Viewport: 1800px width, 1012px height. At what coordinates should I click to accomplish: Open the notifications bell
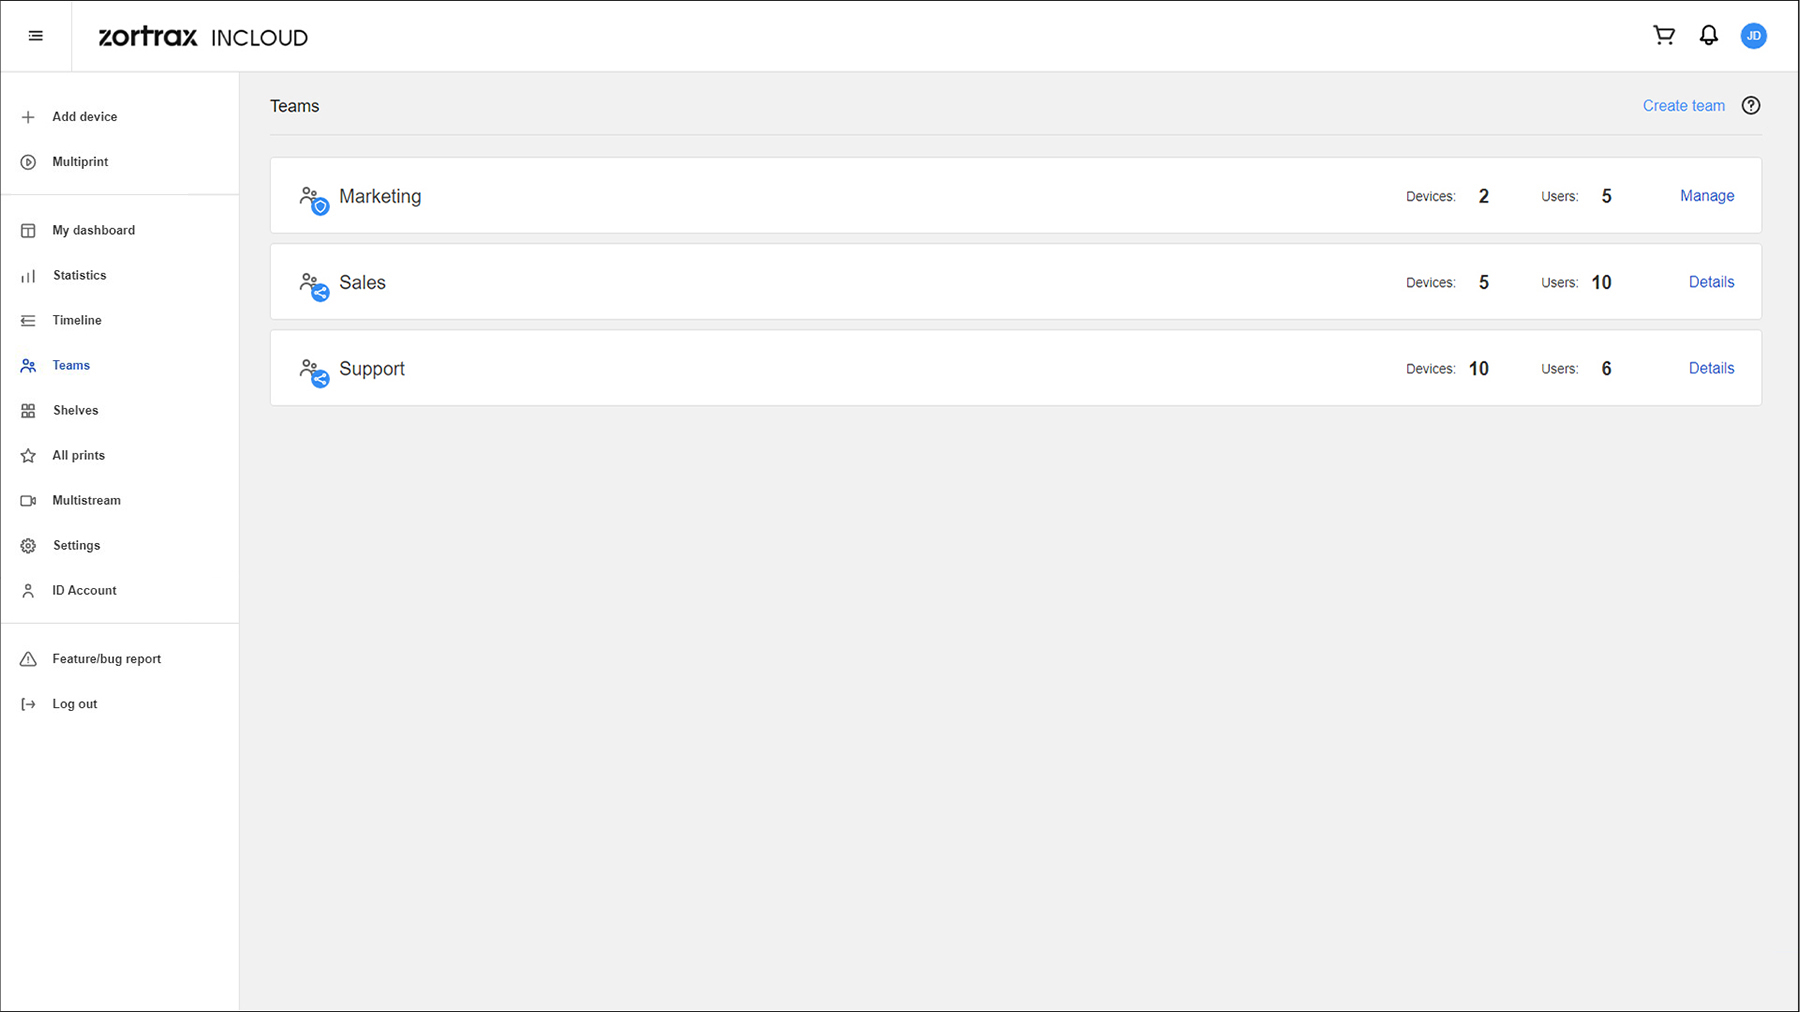(1709, 36)
